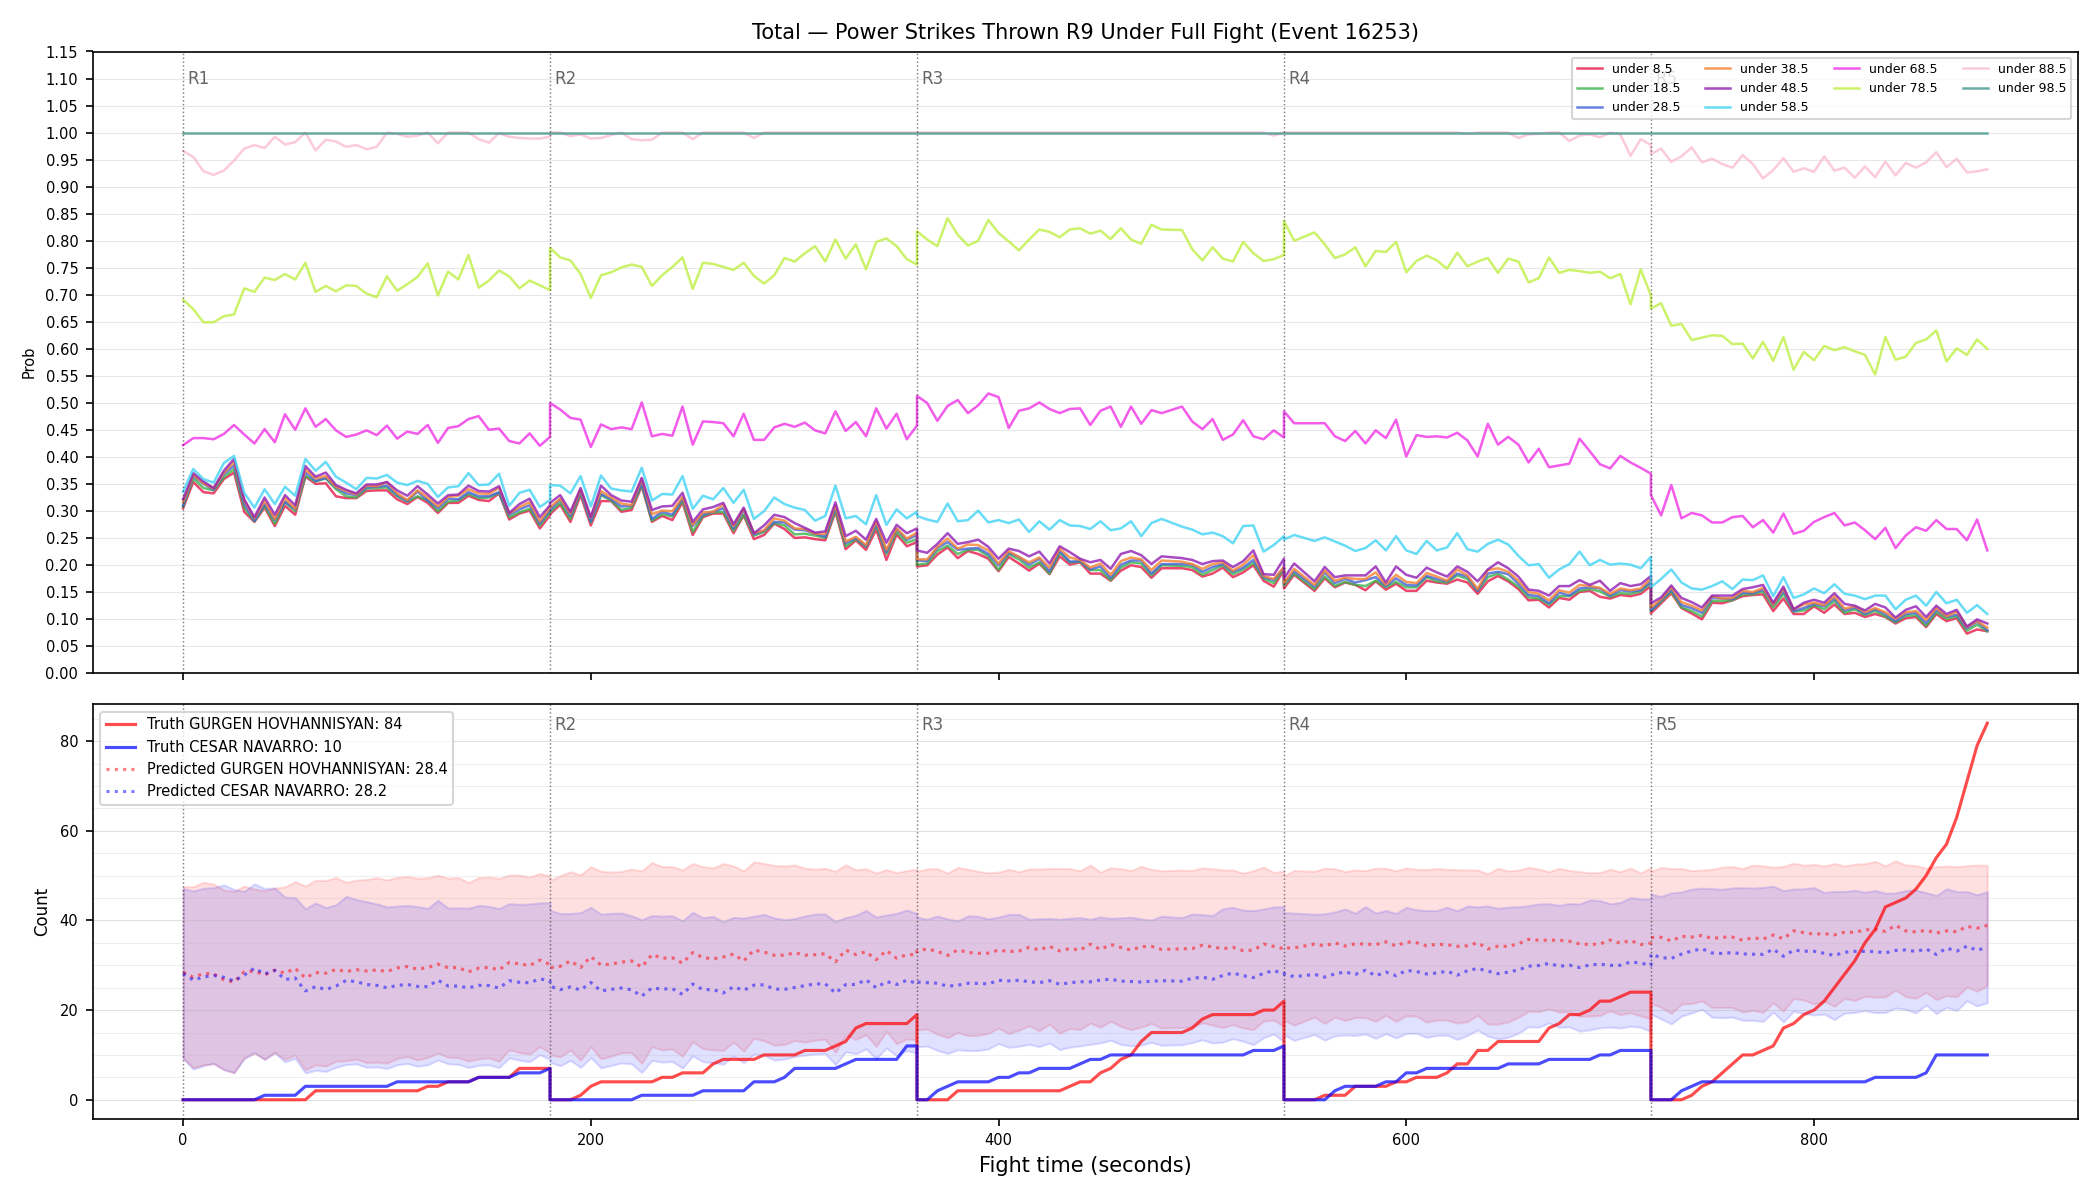Click the 40 tick on the Count axis
The width and height of the screenshot is (2100, 1200).
point(69,920)
